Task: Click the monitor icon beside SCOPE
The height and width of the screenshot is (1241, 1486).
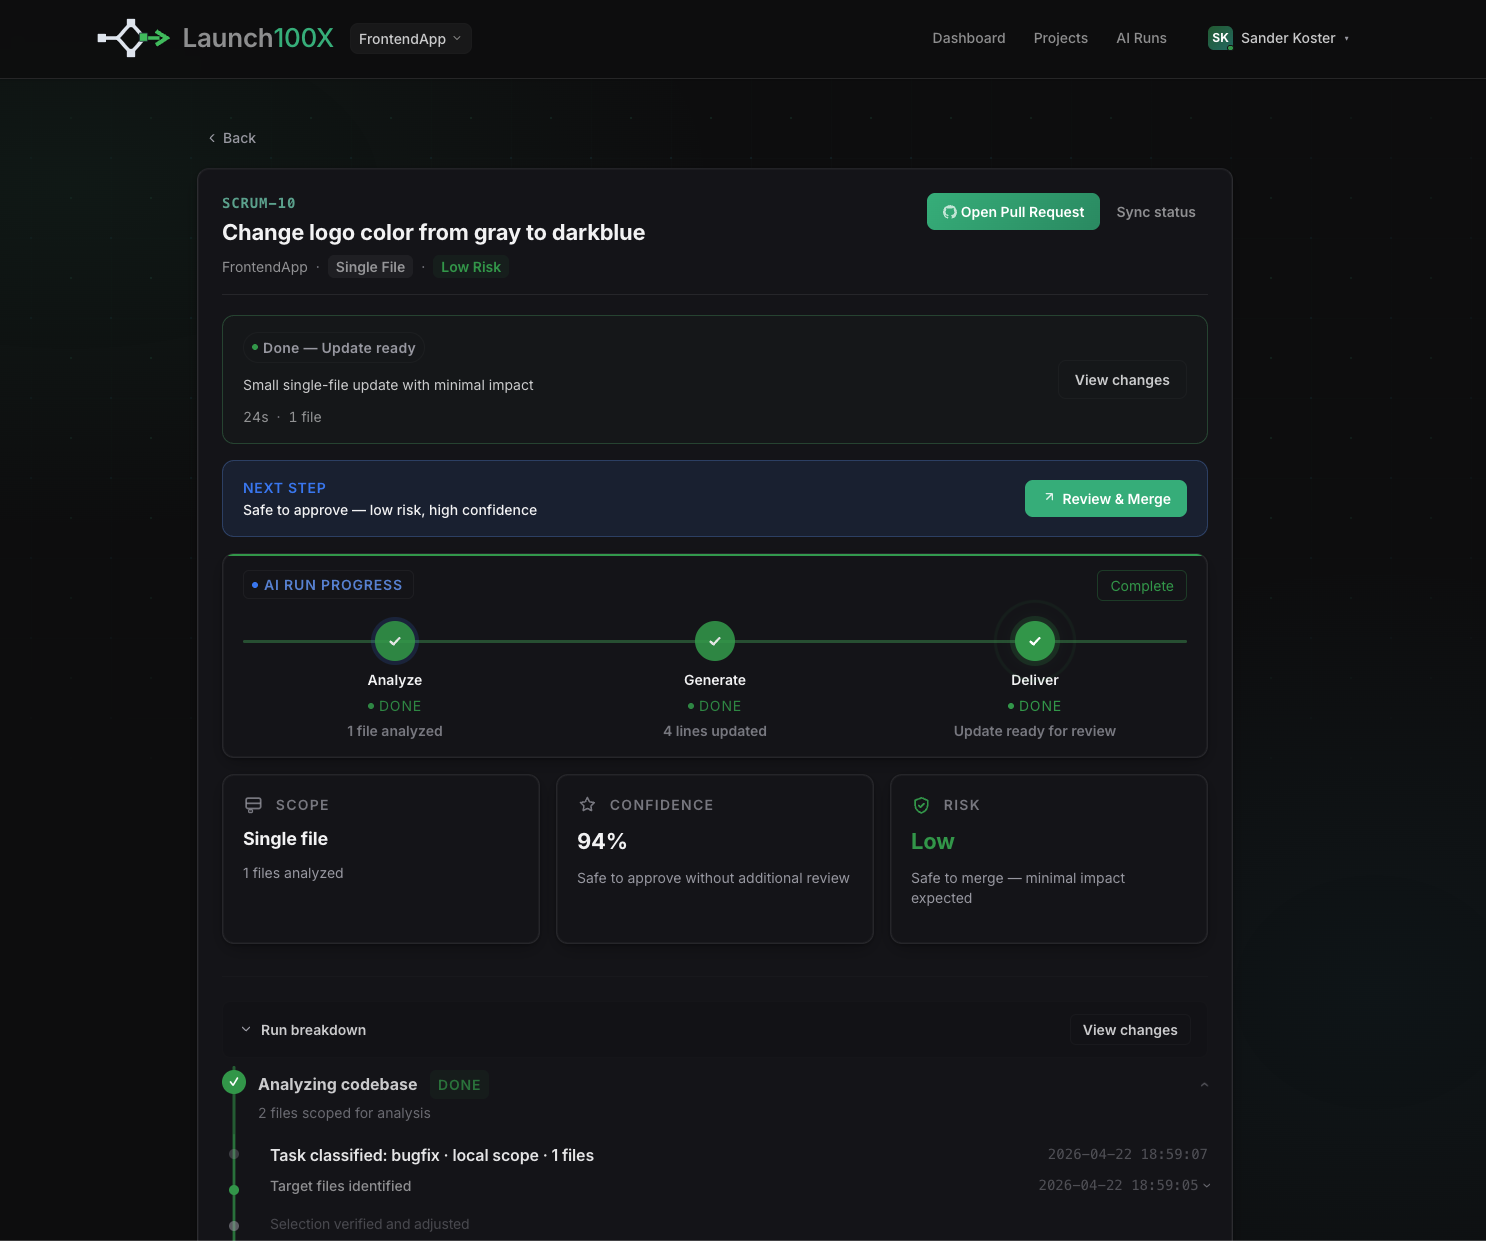Action: (251, 804)
